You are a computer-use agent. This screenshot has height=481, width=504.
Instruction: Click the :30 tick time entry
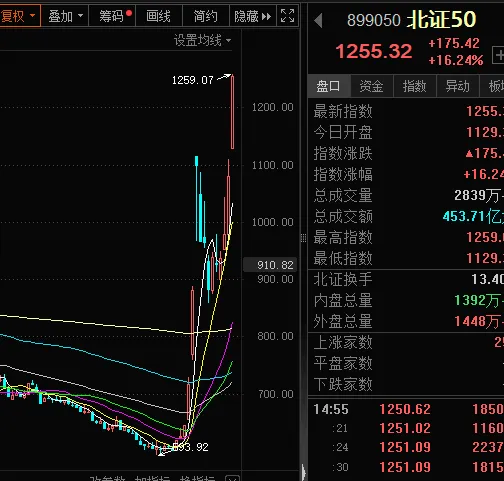(x=340, y=467)
